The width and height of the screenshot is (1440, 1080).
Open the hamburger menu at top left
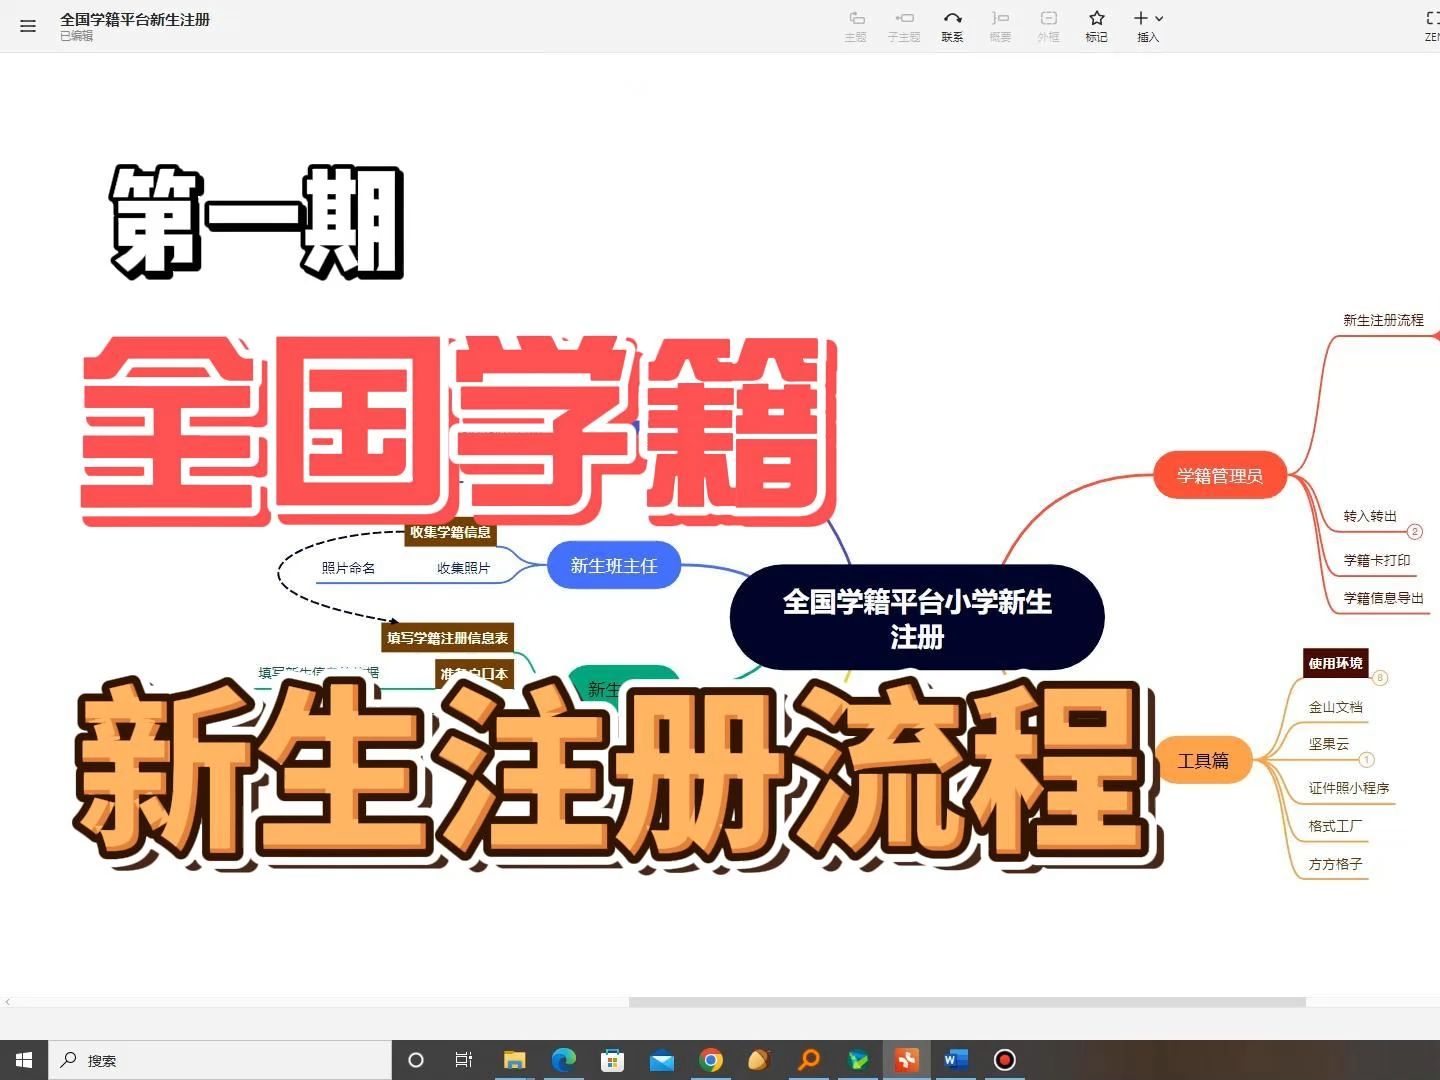[27, 25]
